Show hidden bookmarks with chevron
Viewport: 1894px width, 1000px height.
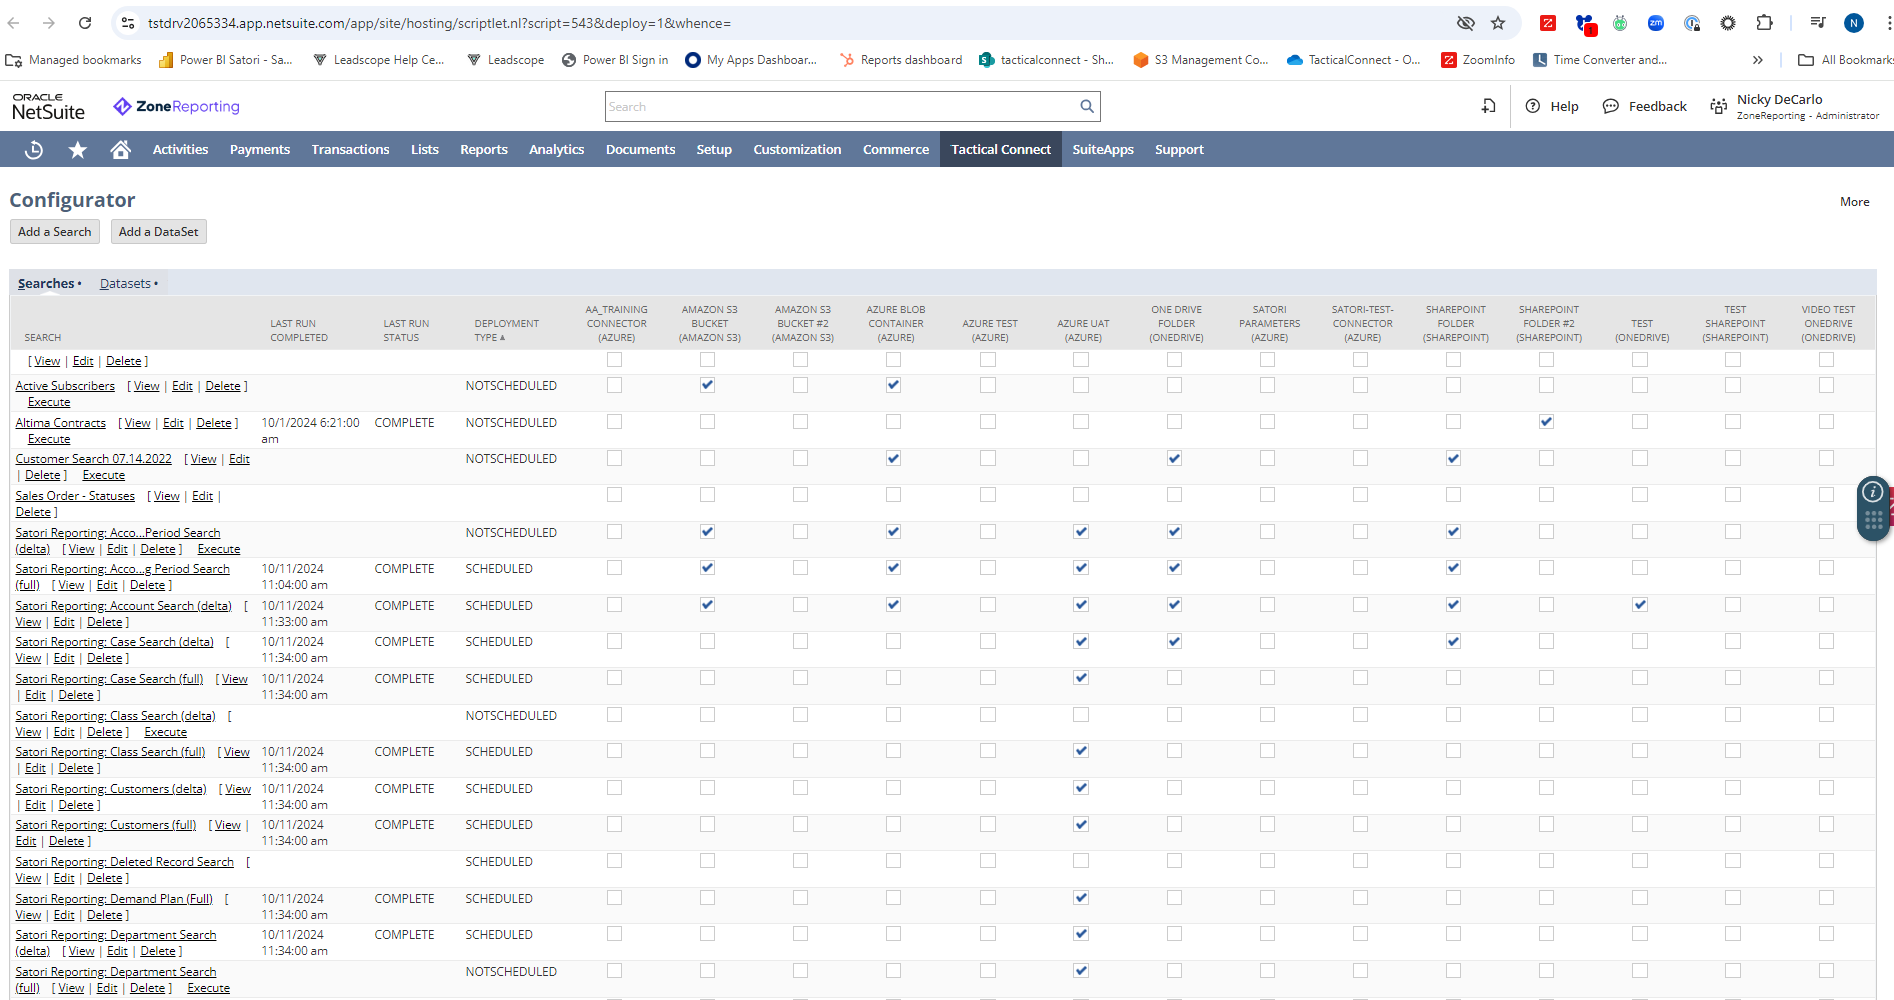click(1758, 60)
